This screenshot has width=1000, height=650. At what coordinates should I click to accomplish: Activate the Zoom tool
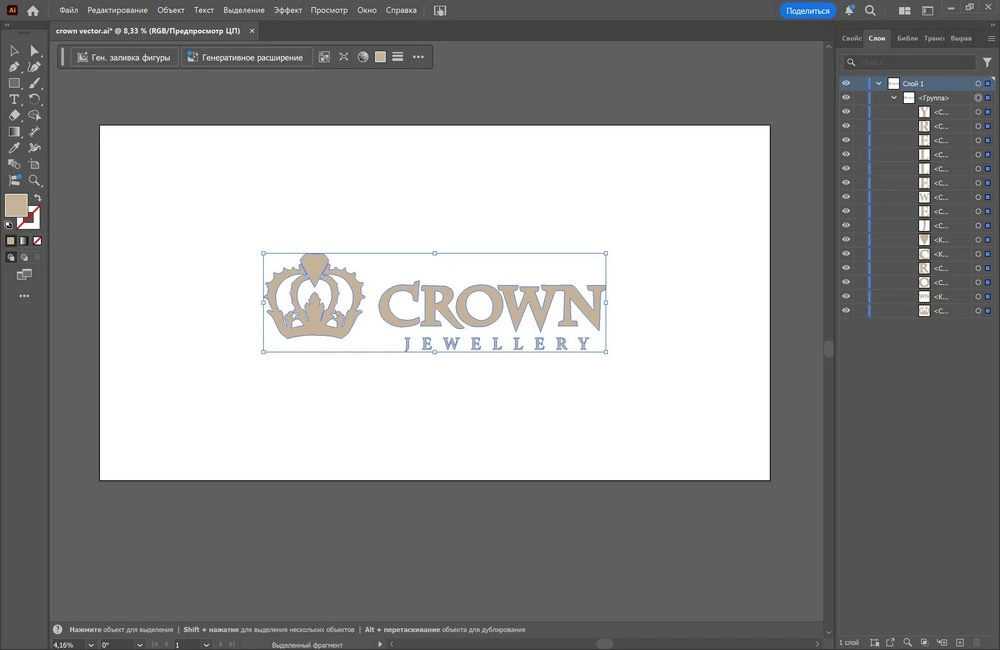[34, 180]
